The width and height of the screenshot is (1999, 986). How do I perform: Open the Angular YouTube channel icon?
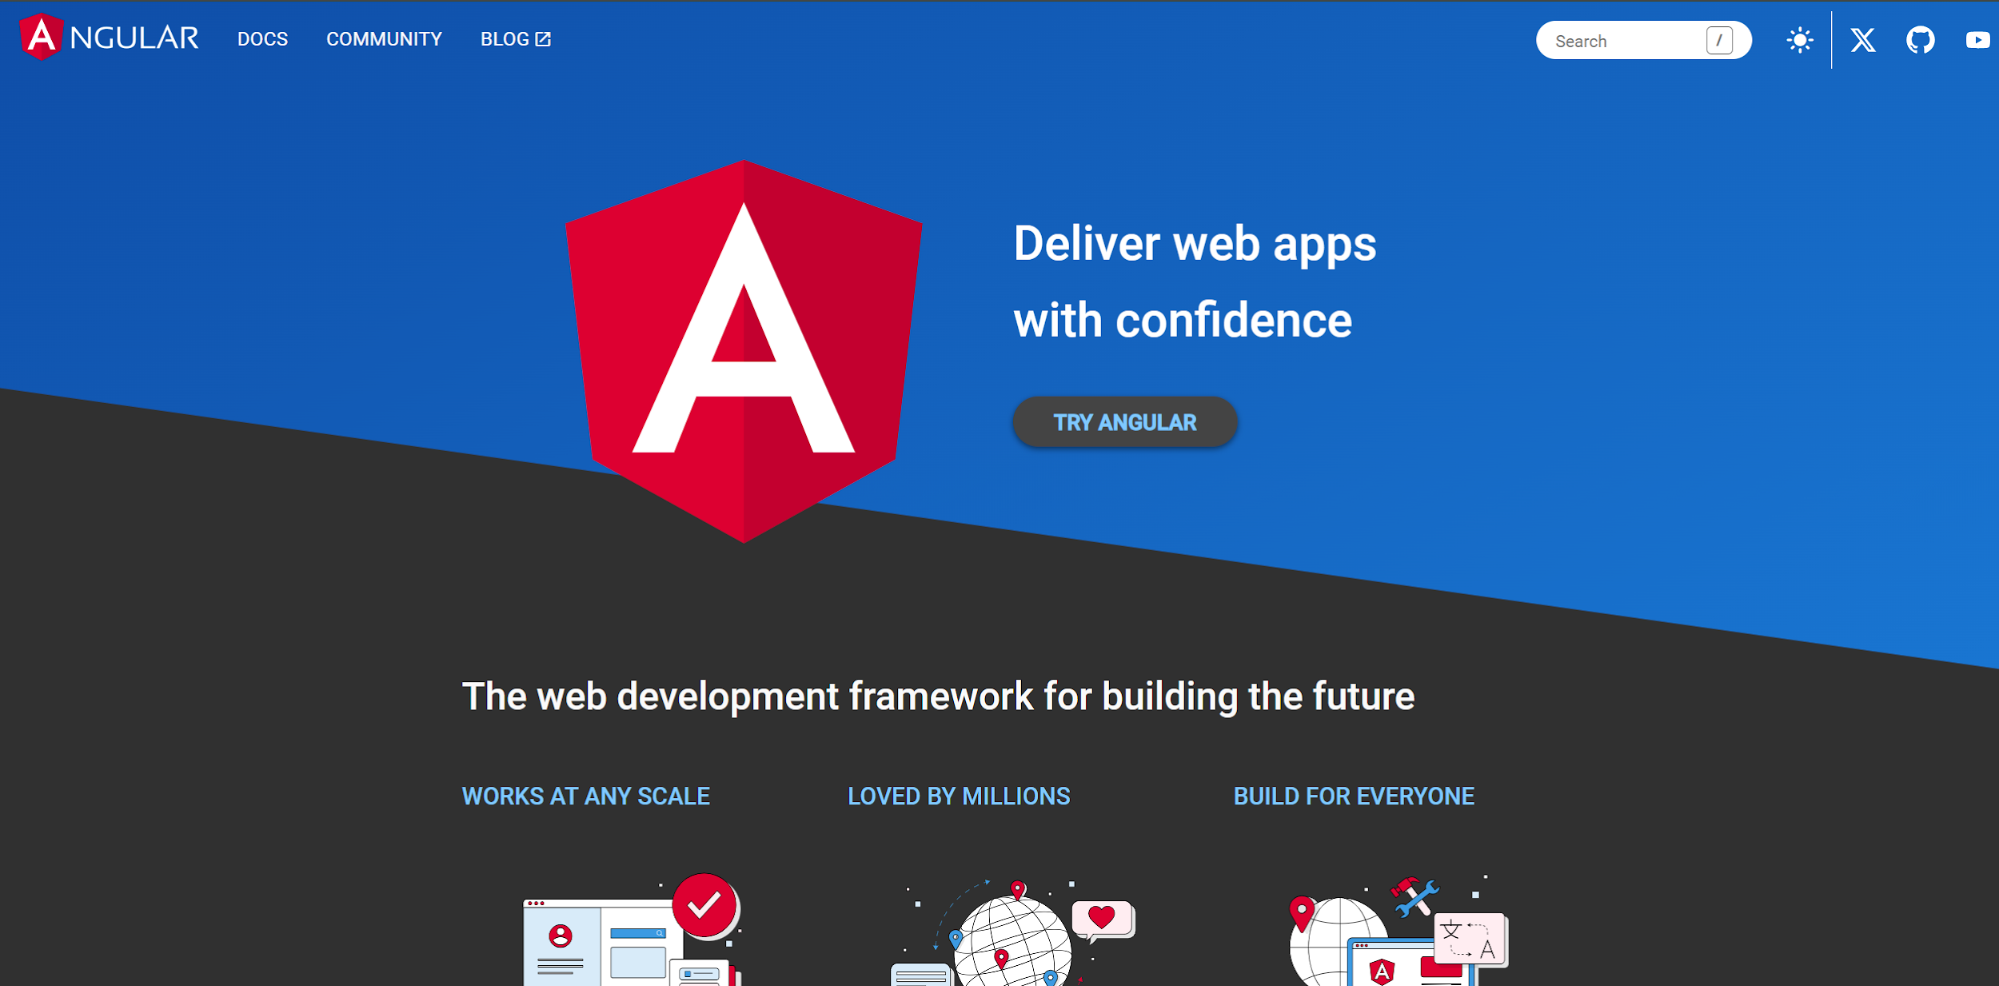coord(1977,40)
